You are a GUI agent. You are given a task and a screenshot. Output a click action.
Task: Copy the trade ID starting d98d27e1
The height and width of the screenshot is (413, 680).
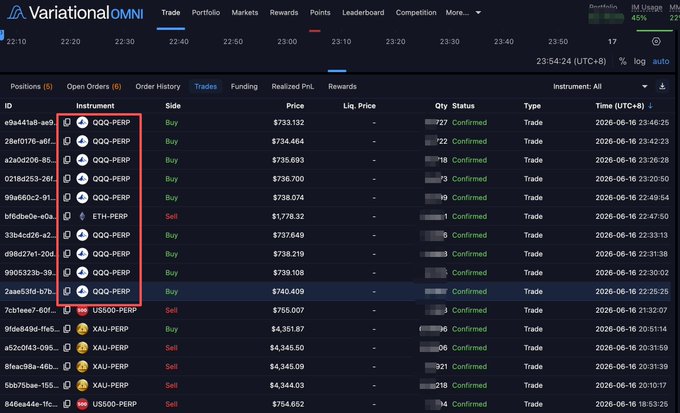tap(67, 254)
